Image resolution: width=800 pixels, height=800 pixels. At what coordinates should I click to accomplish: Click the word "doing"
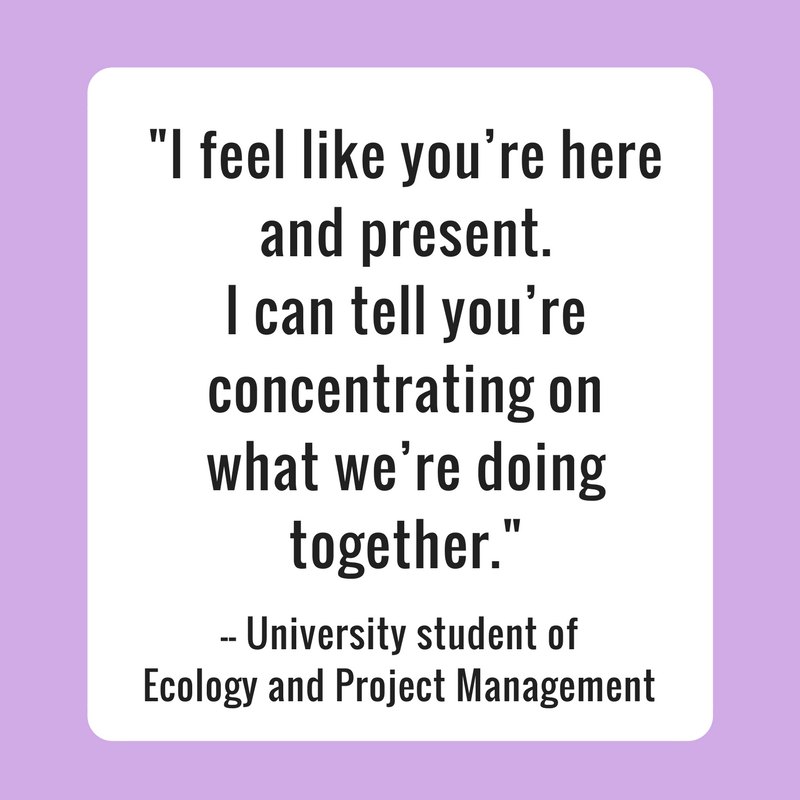point(541,469)
